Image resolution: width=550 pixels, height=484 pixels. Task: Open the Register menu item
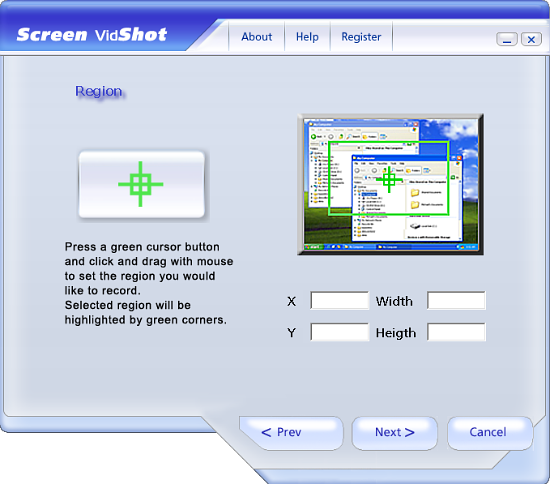361,37
